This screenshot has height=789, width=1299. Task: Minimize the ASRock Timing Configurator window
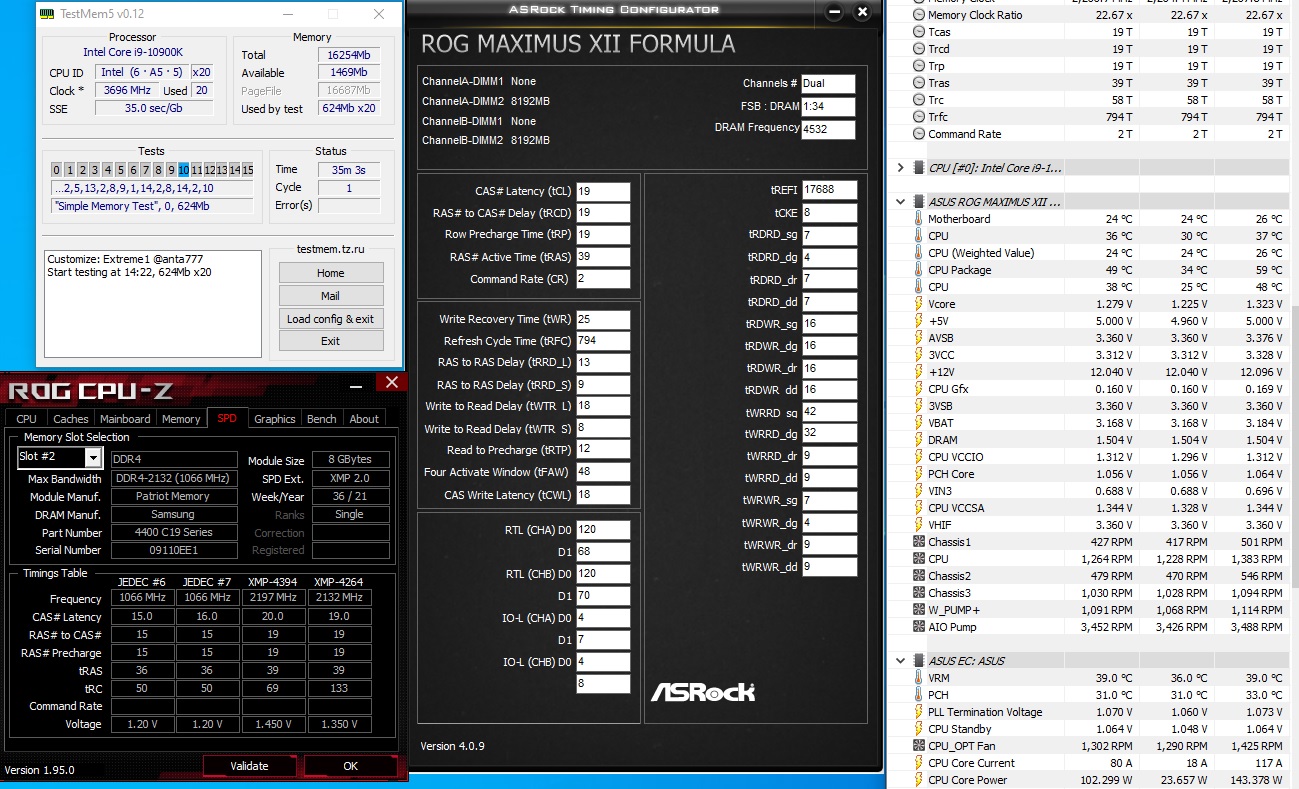835,13
